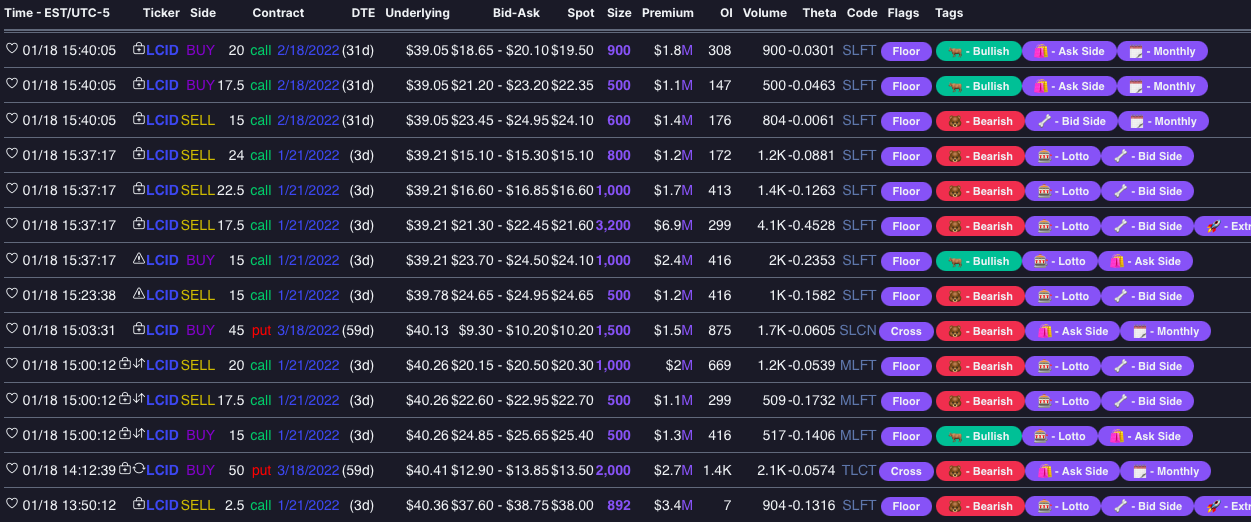The image size is (1251, 522).
Task: Toggle heart on 13:50:12 SELL 2.5 call row
Action: (x=12, y=505)
